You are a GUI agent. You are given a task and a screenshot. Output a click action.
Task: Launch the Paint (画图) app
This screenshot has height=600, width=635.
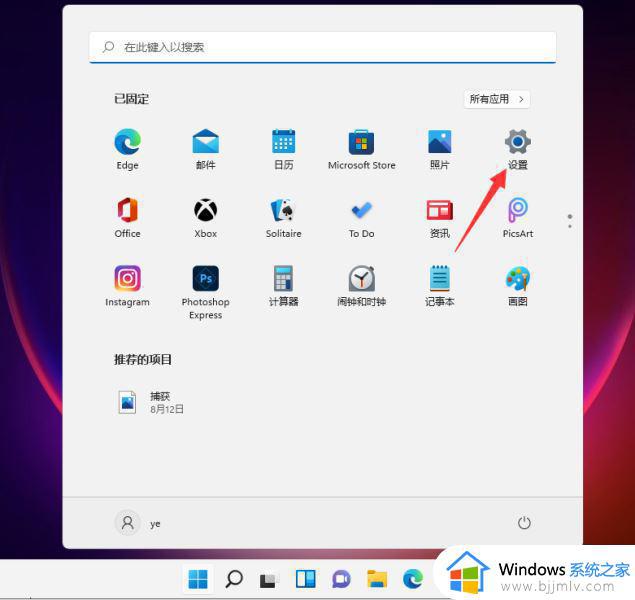click(x=518, y=286)
